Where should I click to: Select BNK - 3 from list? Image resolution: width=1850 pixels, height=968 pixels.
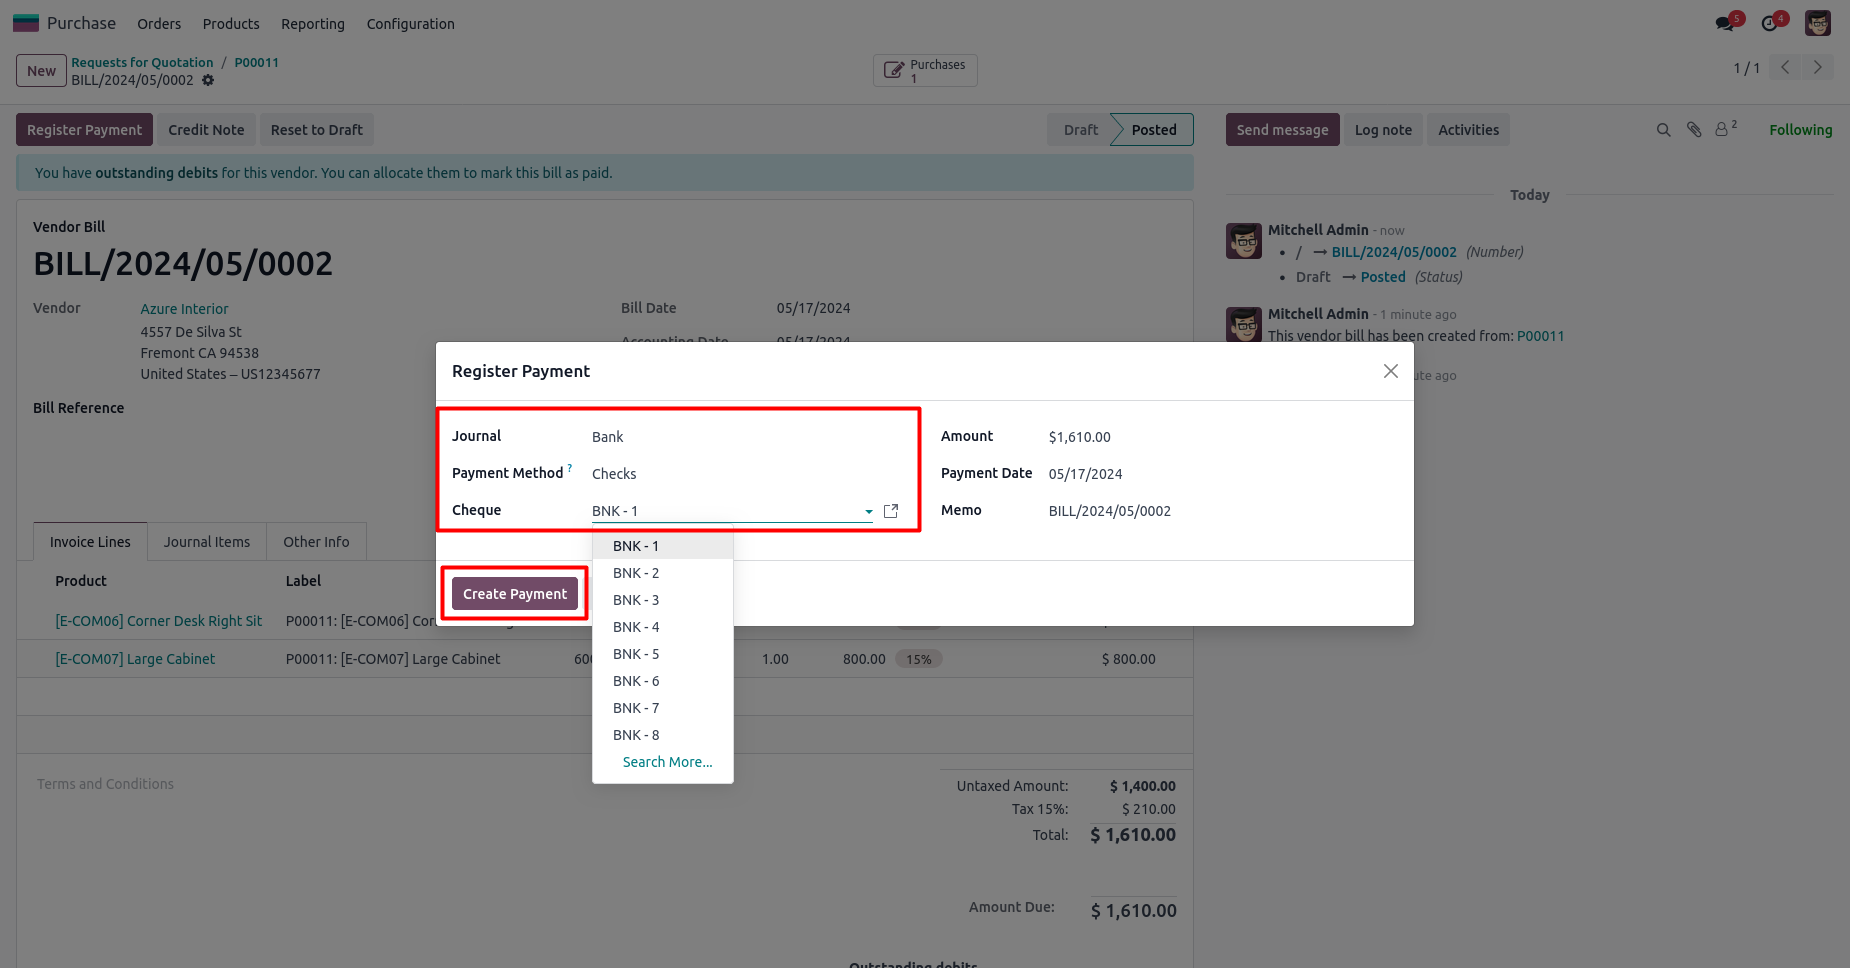click(662, 600)
